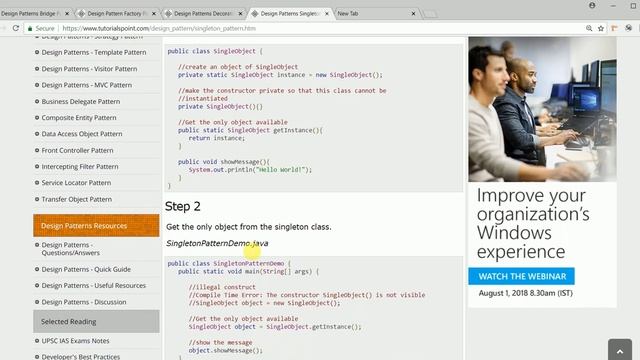
Task: Open Front Controller Pattern link
Action: (77, 150)
